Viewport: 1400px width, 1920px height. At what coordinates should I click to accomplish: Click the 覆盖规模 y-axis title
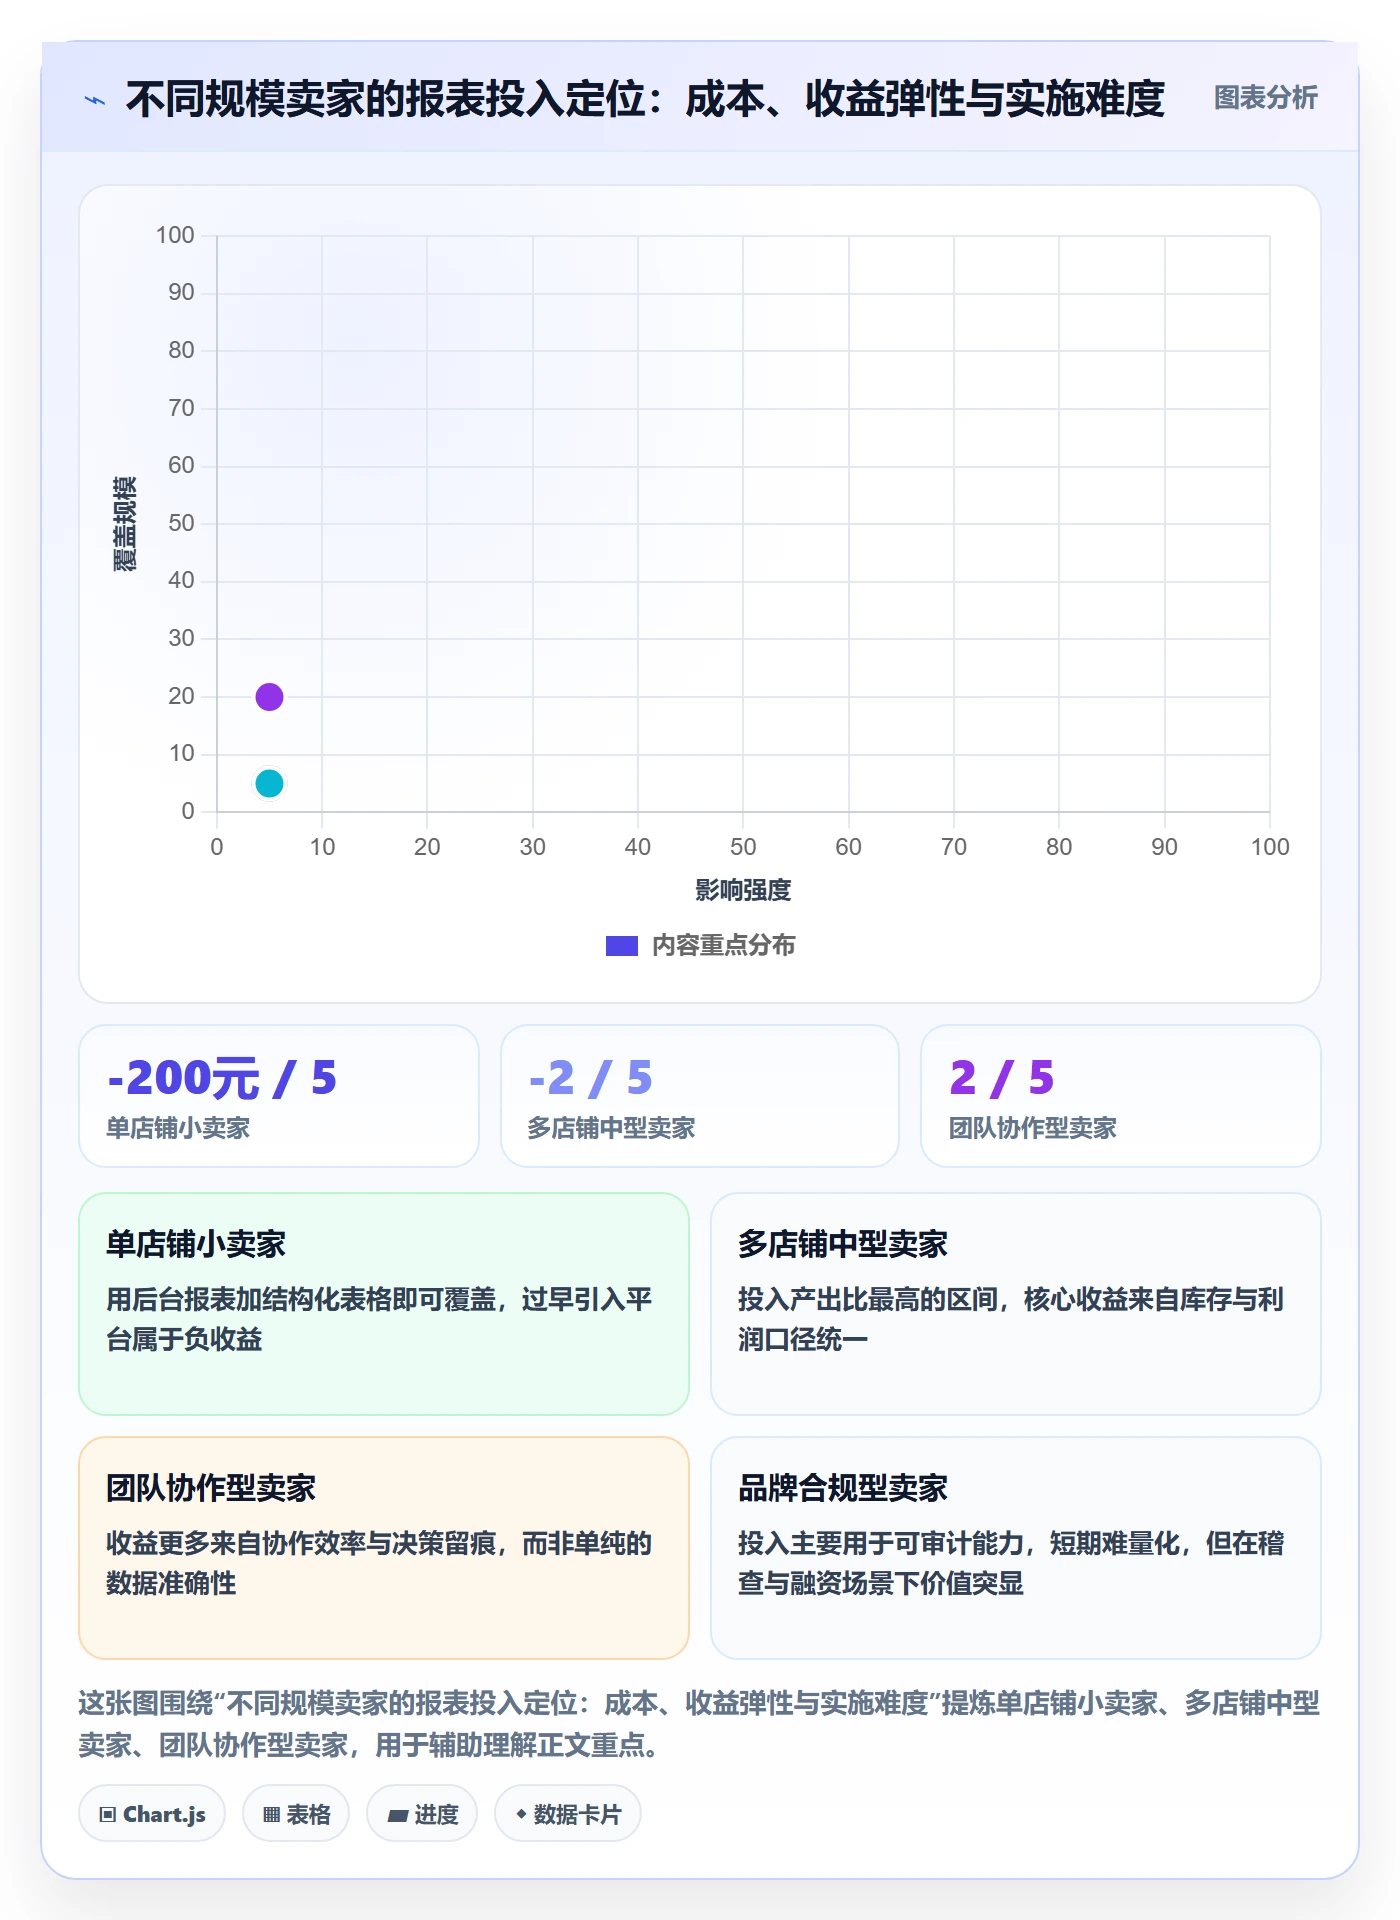click(x=124, y=524)
